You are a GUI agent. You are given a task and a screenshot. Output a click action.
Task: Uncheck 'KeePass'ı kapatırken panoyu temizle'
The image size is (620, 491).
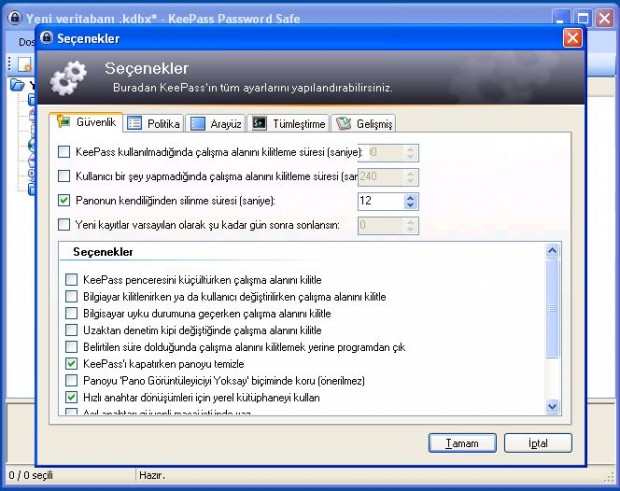(71, 363)
